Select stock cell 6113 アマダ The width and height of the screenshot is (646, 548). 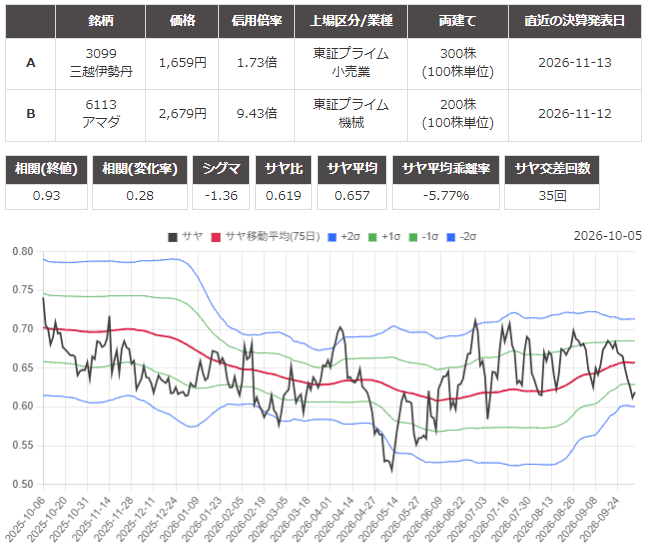coord(101,114)
